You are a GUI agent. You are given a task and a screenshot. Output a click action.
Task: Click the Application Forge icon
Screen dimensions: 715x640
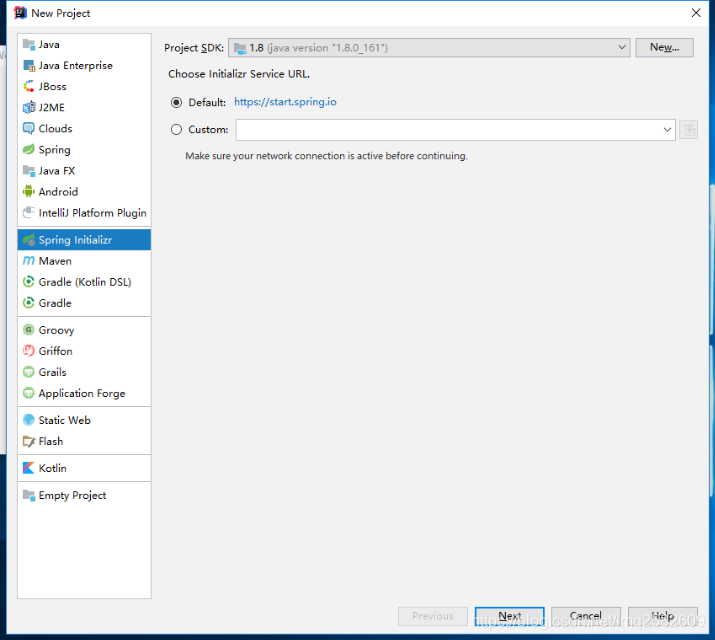(29, 393)
